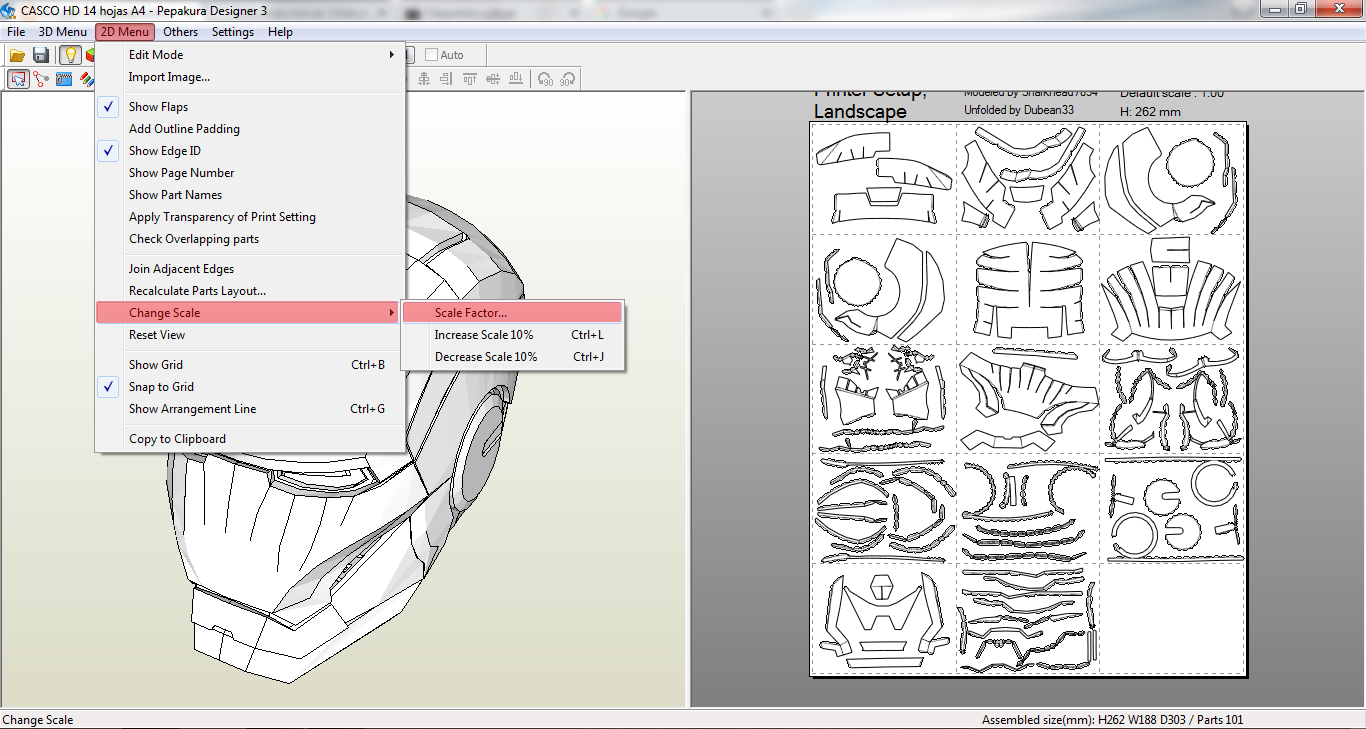Choose Join Adjacent Edges
The height and width of the screenshot is (729, 1366).
(x=250, y=269)
